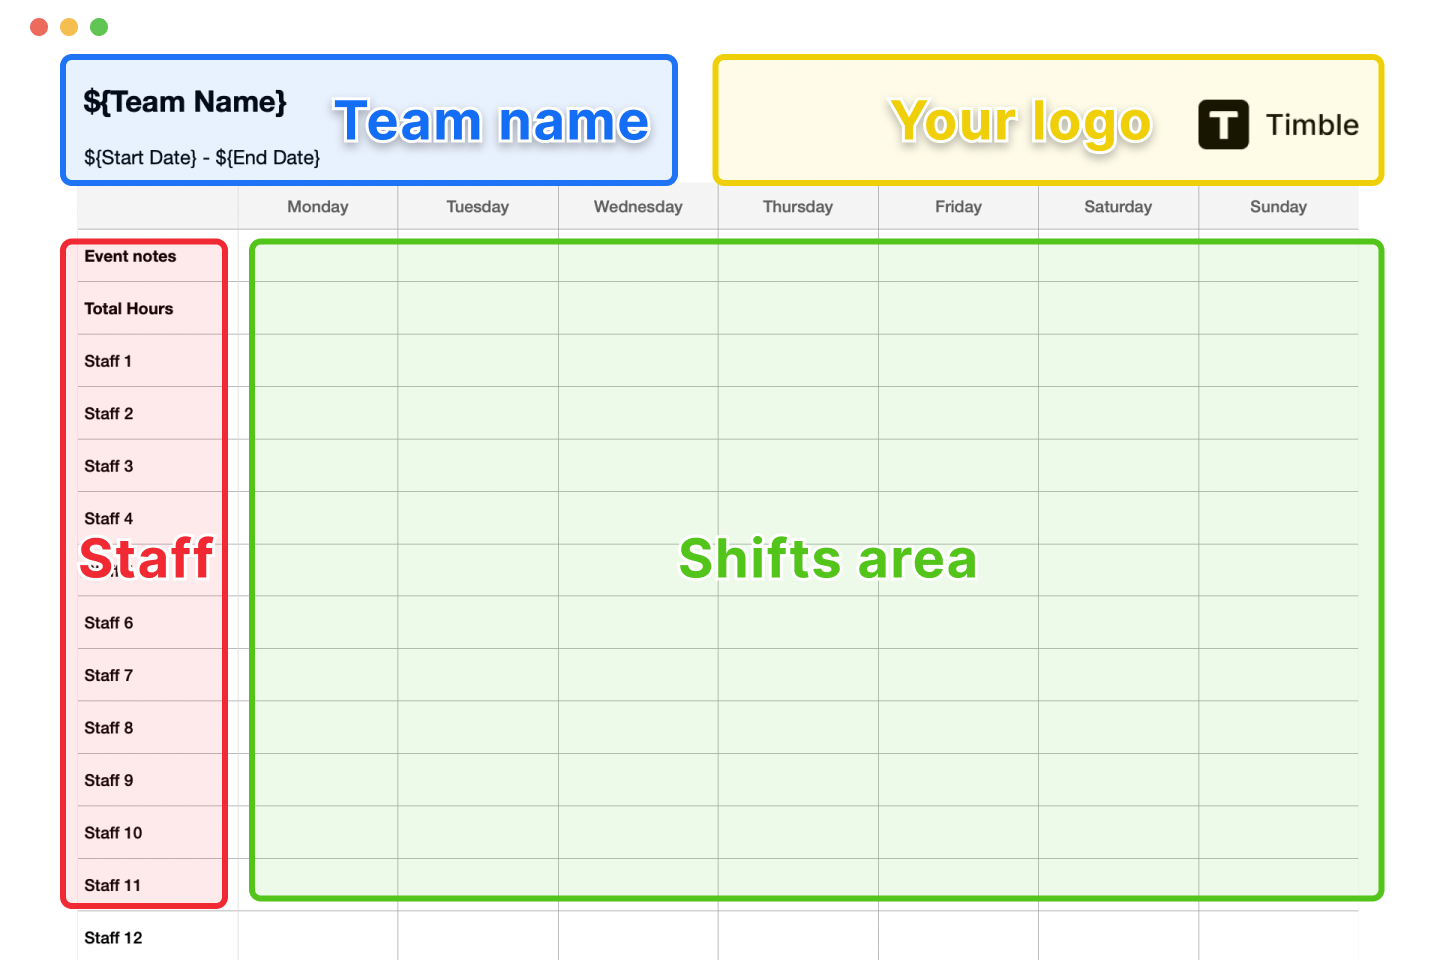This screenshot has height=960, width=1440.
Task: Click the Start Date - End Date text
Action: pos(202,157)
